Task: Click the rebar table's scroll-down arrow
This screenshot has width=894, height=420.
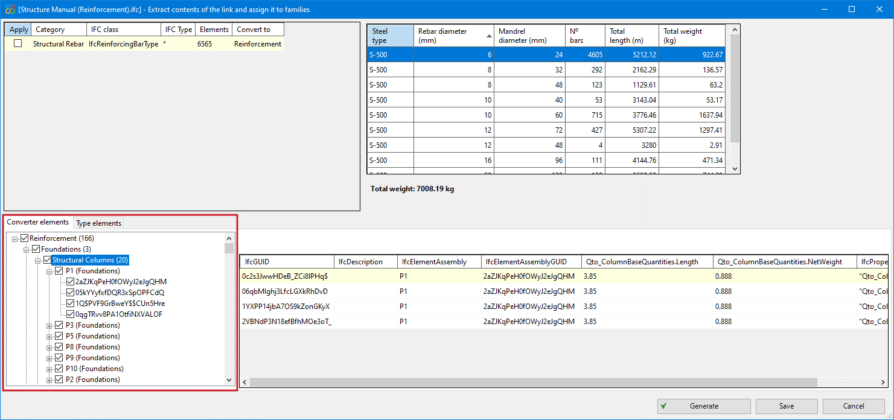Action: [x=734, y=169]
